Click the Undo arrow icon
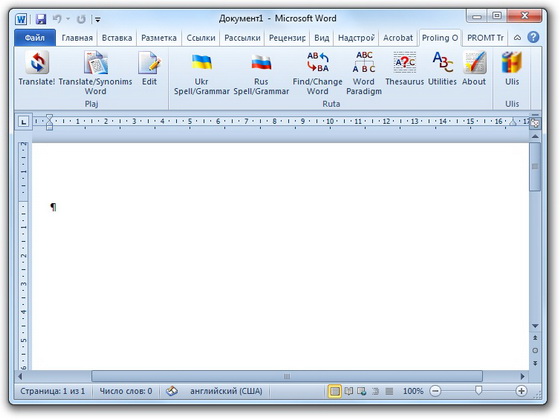 pyautogui.click(x=57, y=19)
